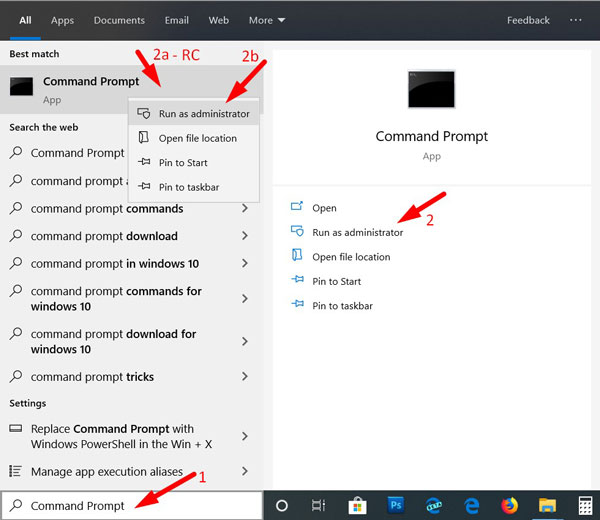600x520 pixels.
Task: Click the Open icon in details pane
Action: click(x=297, y=207)
